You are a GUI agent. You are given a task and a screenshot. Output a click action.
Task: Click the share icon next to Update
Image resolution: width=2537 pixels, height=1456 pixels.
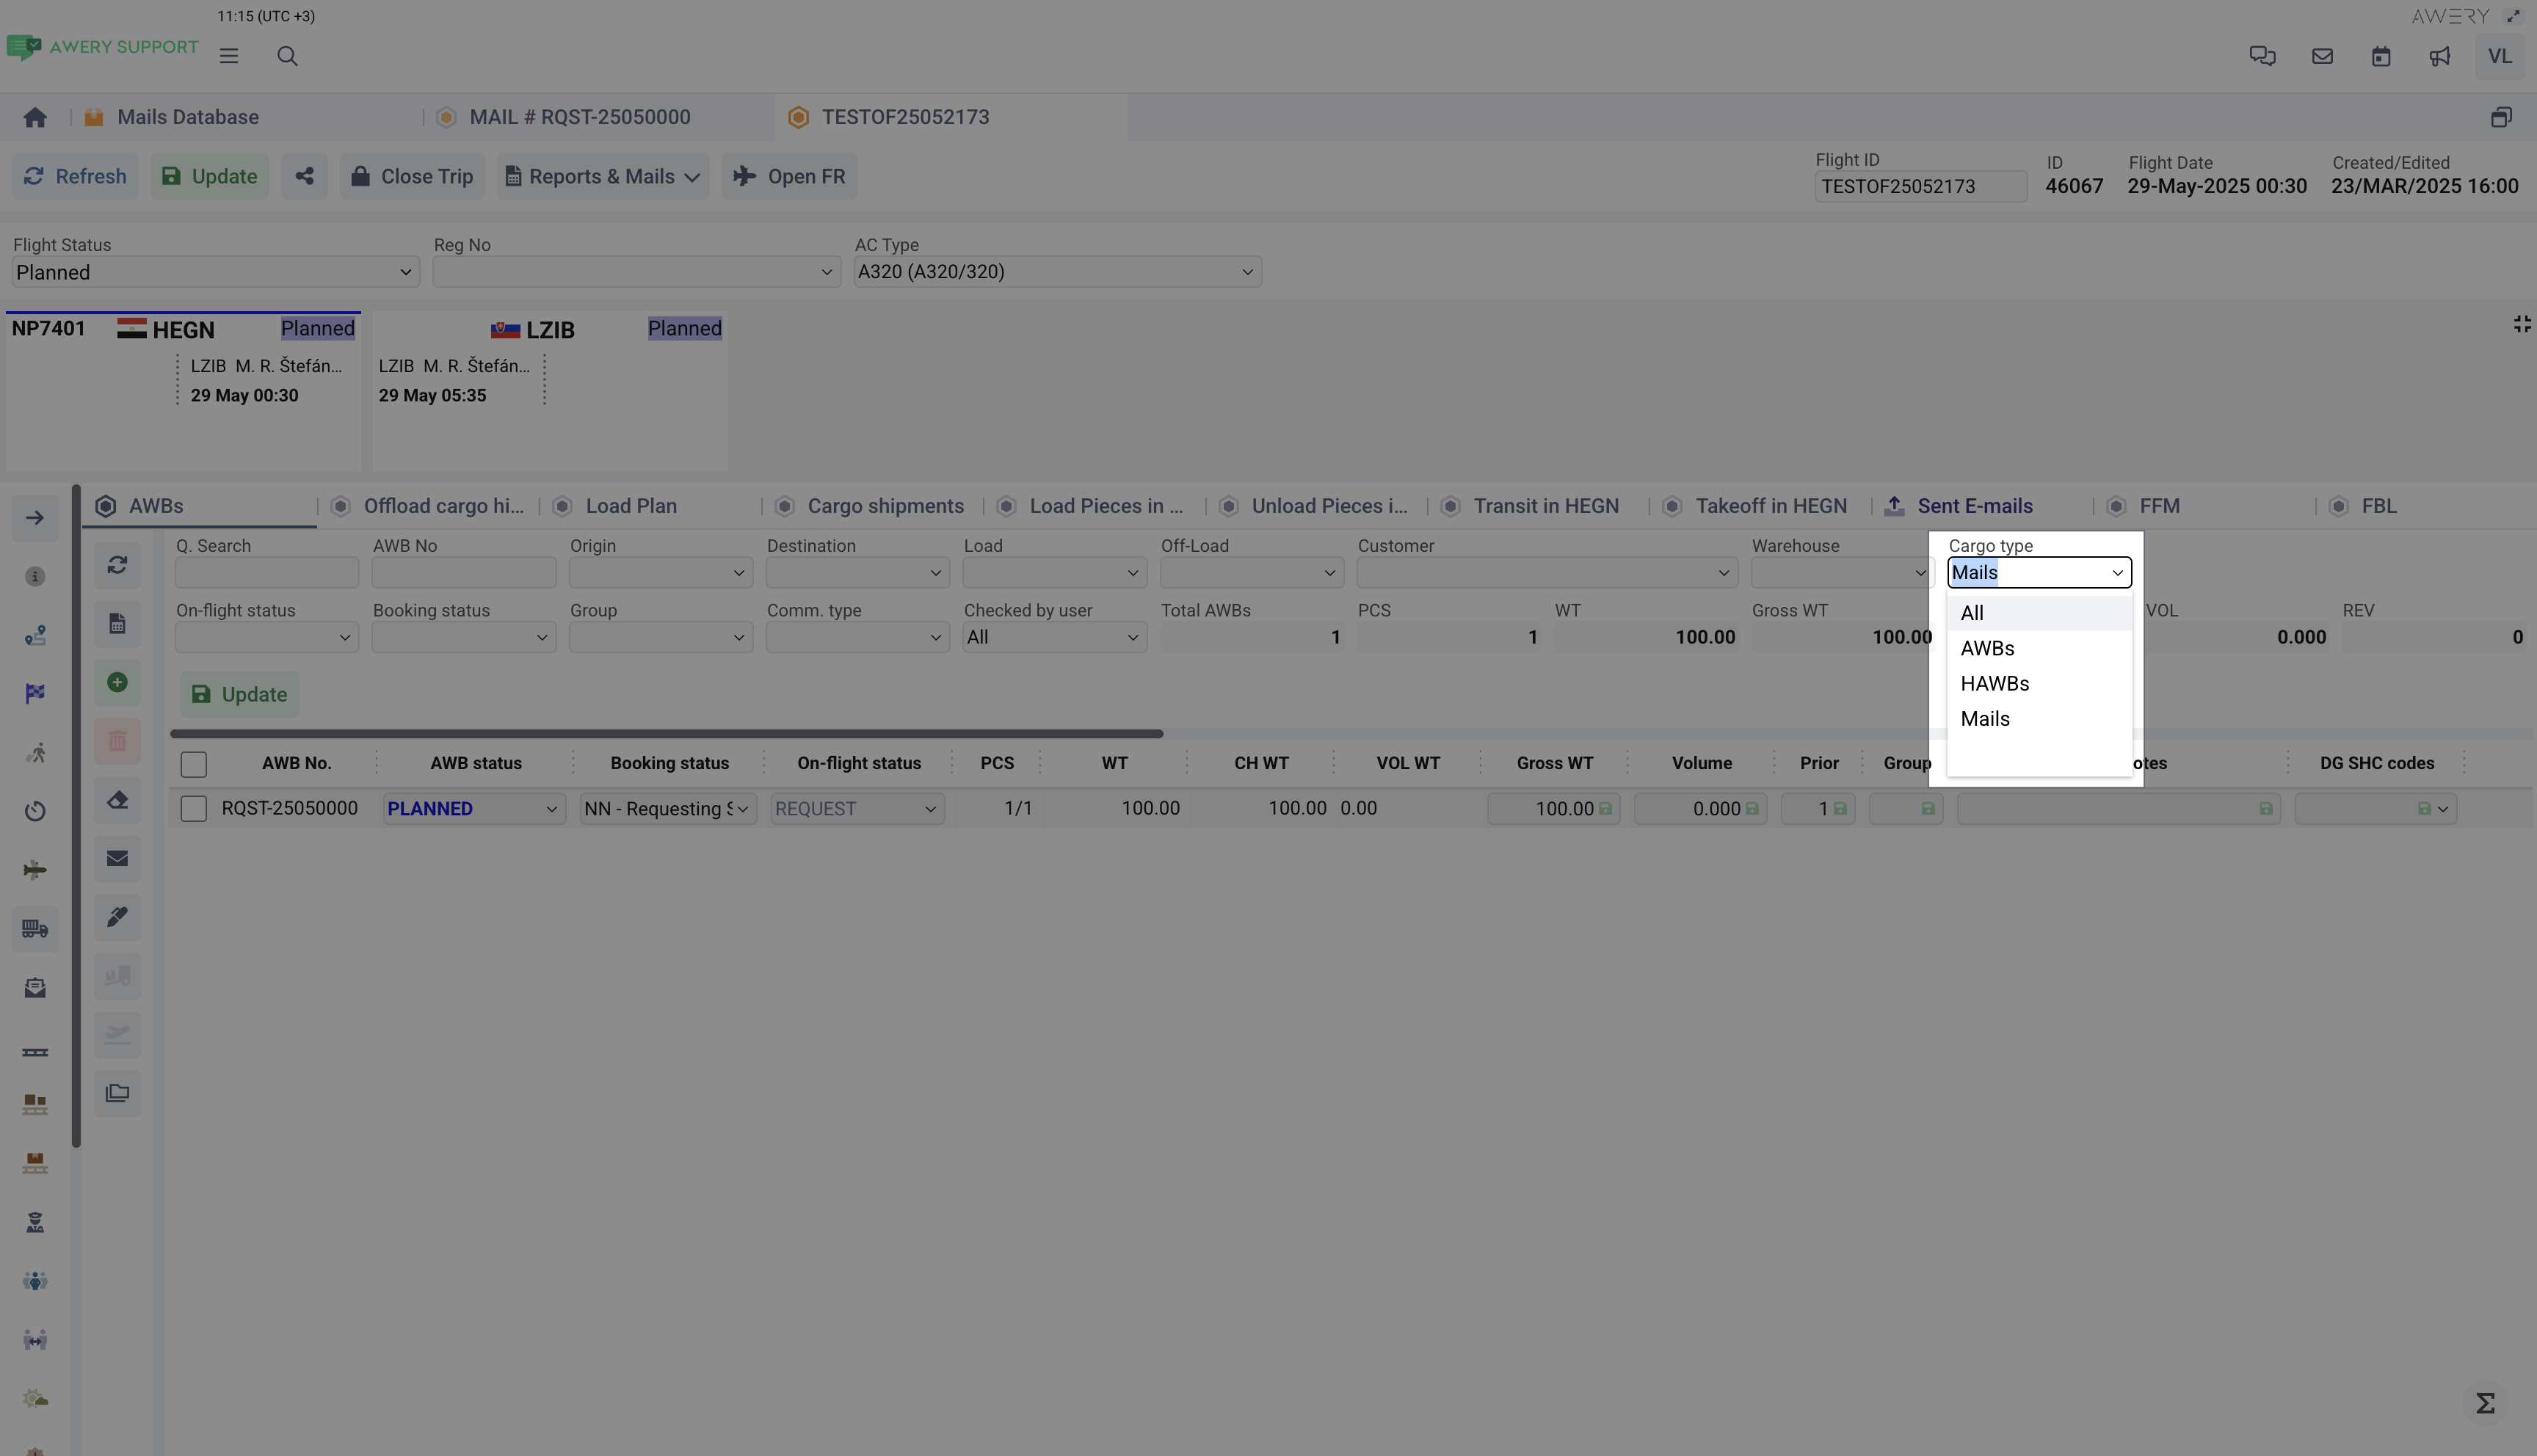pos(304,177)
